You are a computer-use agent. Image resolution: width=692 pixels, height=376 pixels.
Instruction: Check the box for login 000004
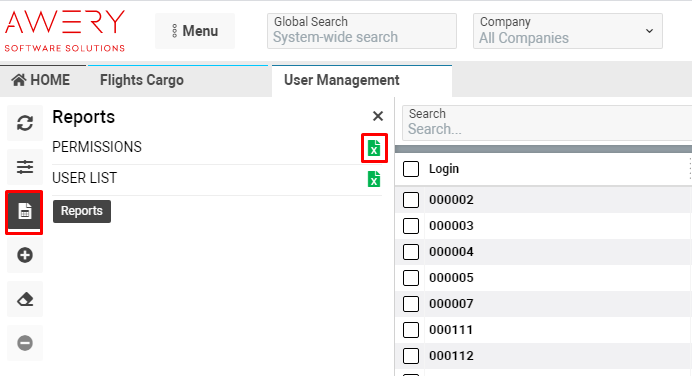(x=411, y=252)
